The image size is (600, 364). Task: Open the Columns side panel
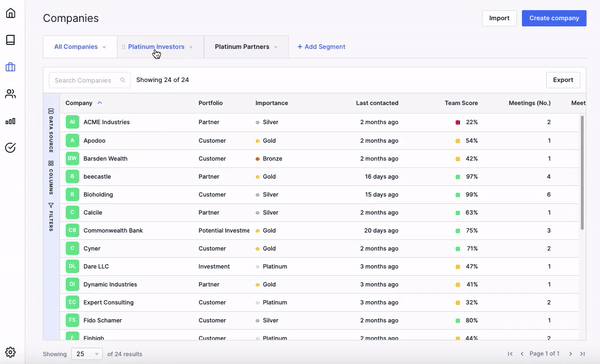coord(51,178)
